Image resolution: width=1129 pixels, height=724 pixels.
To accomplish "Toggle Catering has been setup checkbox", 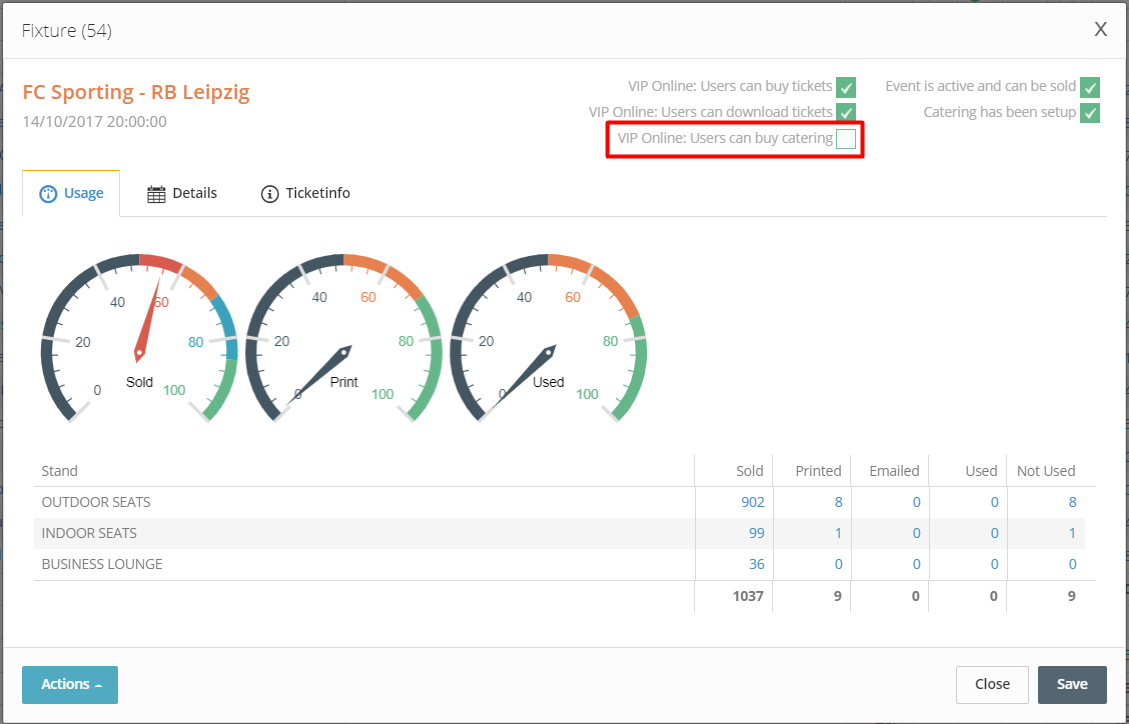I will (x=1090, y=113).
